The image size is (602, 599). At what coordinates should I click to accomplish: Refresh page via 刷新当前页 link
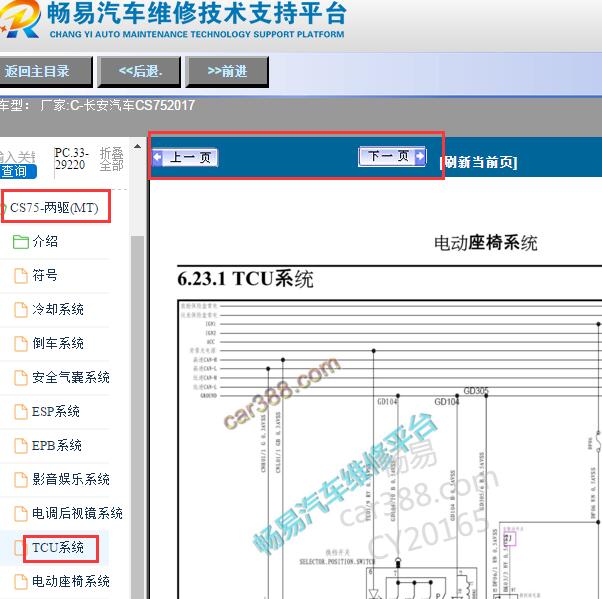point(479,162)
